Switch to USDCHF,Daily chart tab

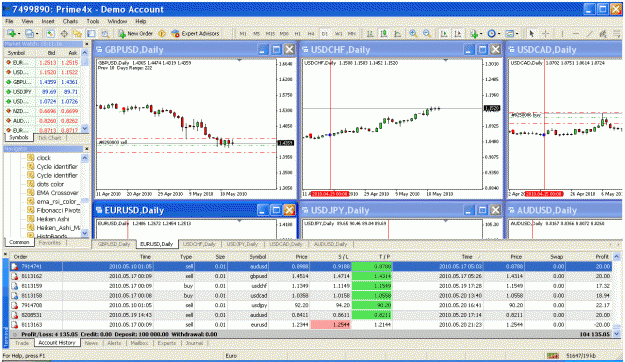point(199,244)
